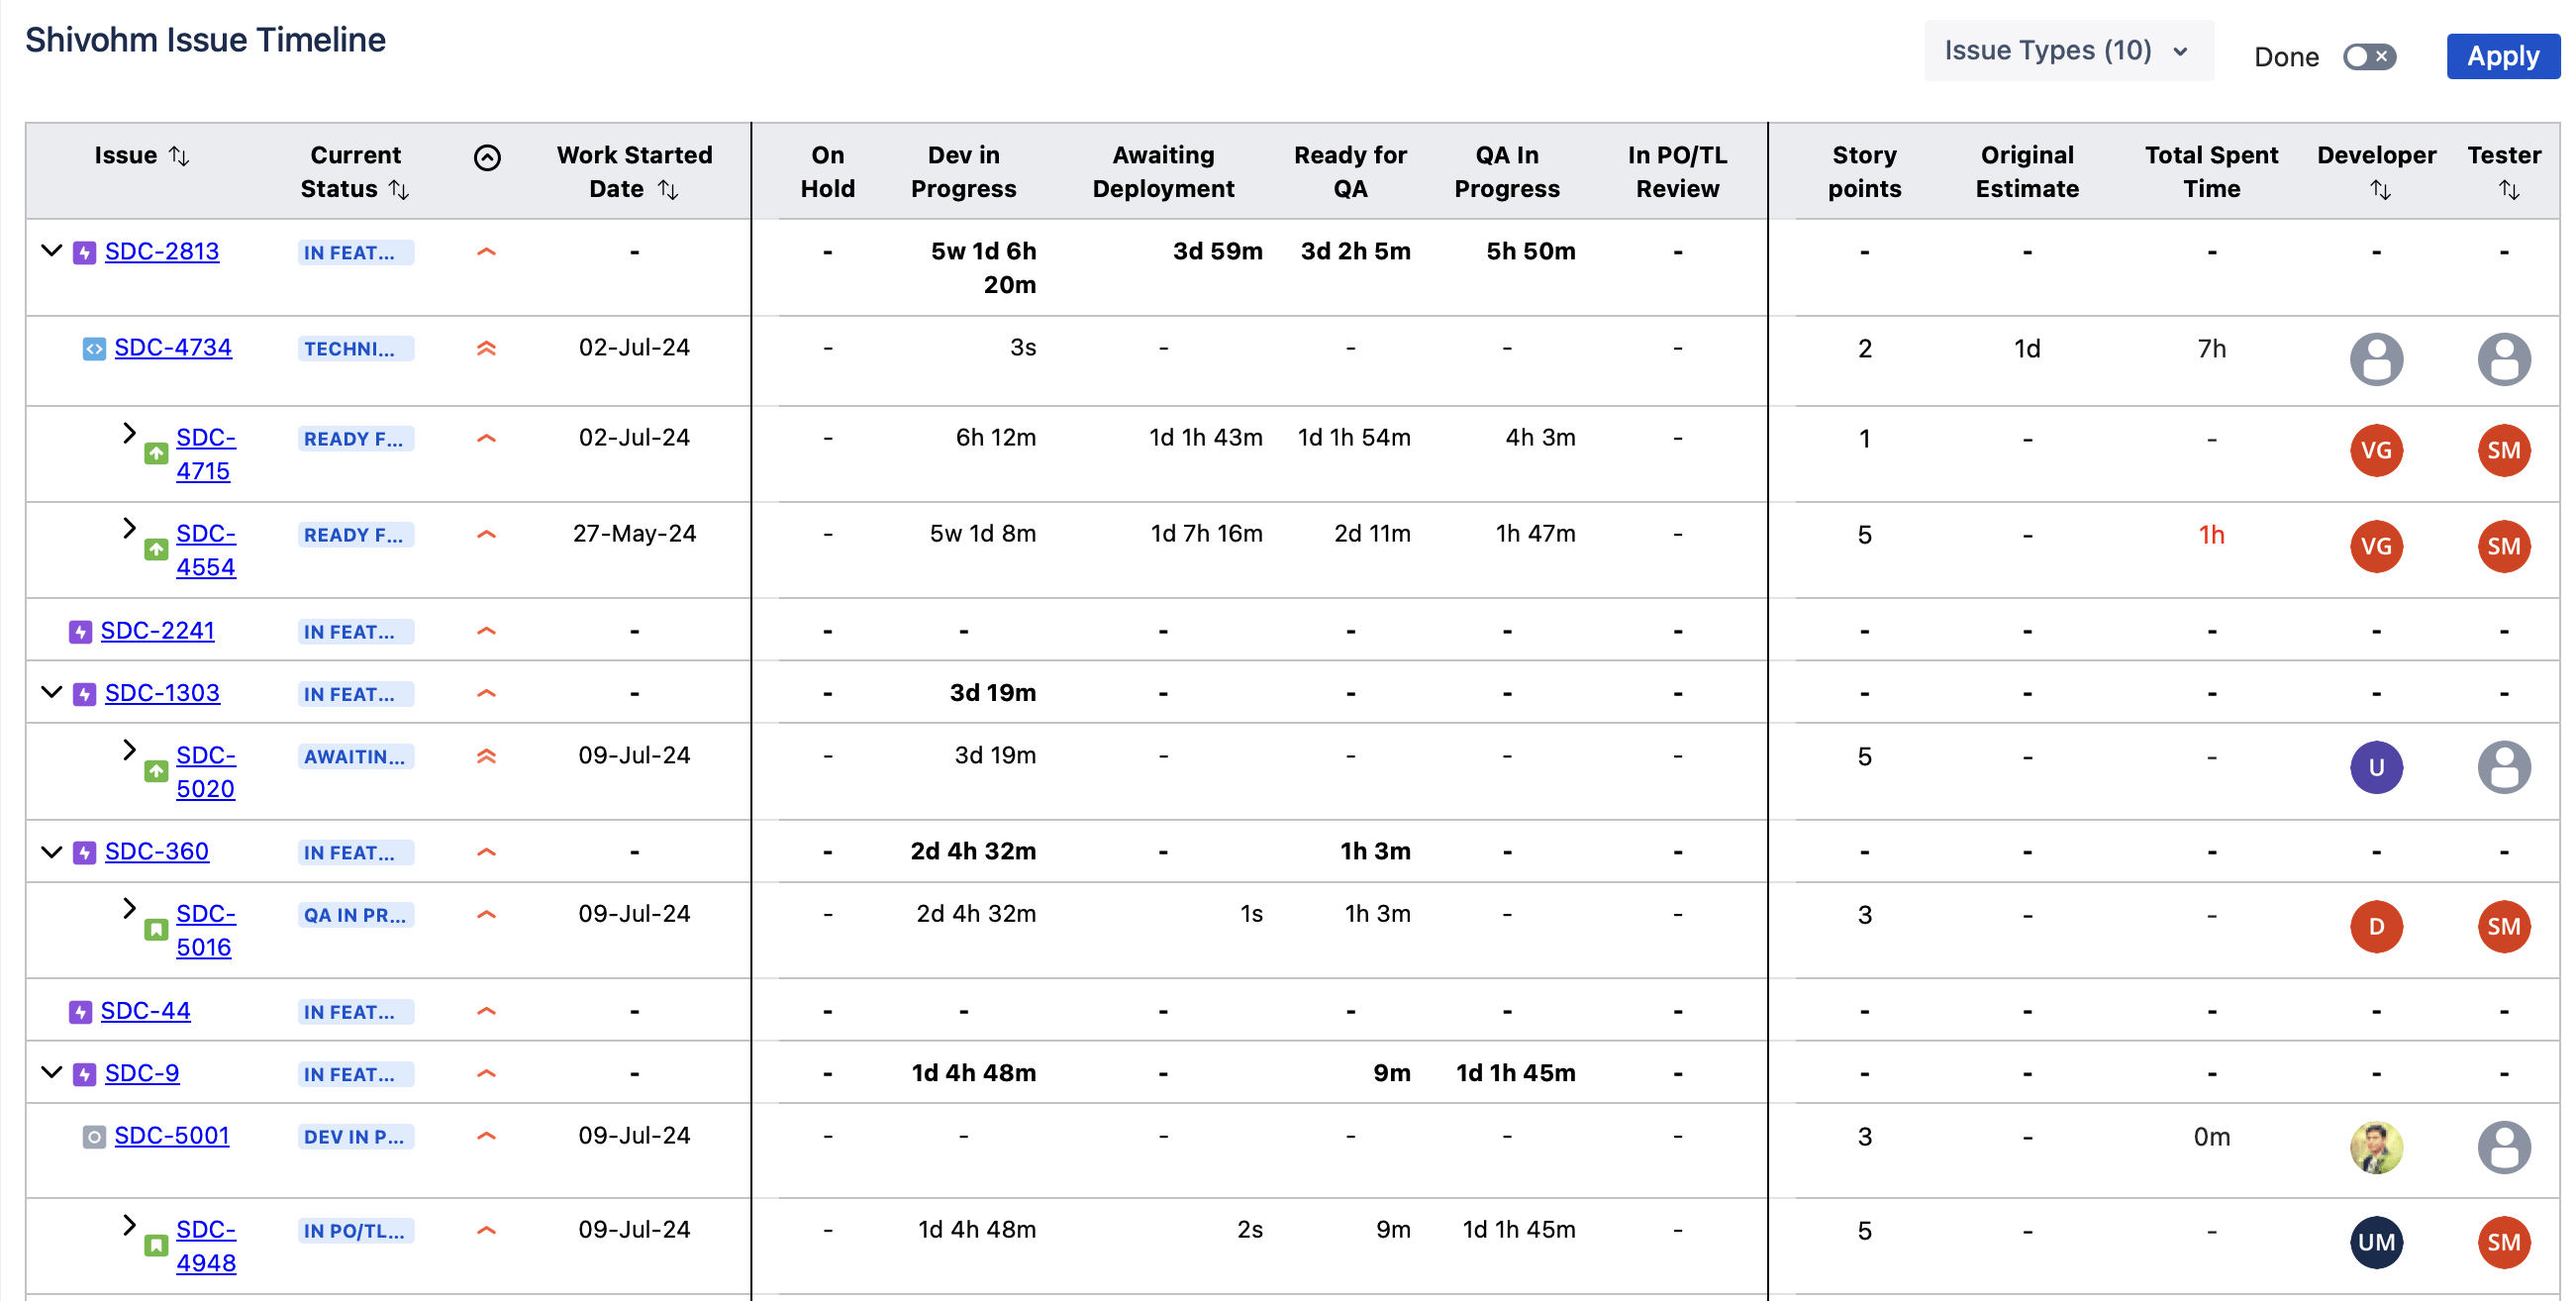The width and height of the screenshot is (2576, 1301).
Task: Collapse the SDC-360 epic row
Action: (x=51, y=851)
